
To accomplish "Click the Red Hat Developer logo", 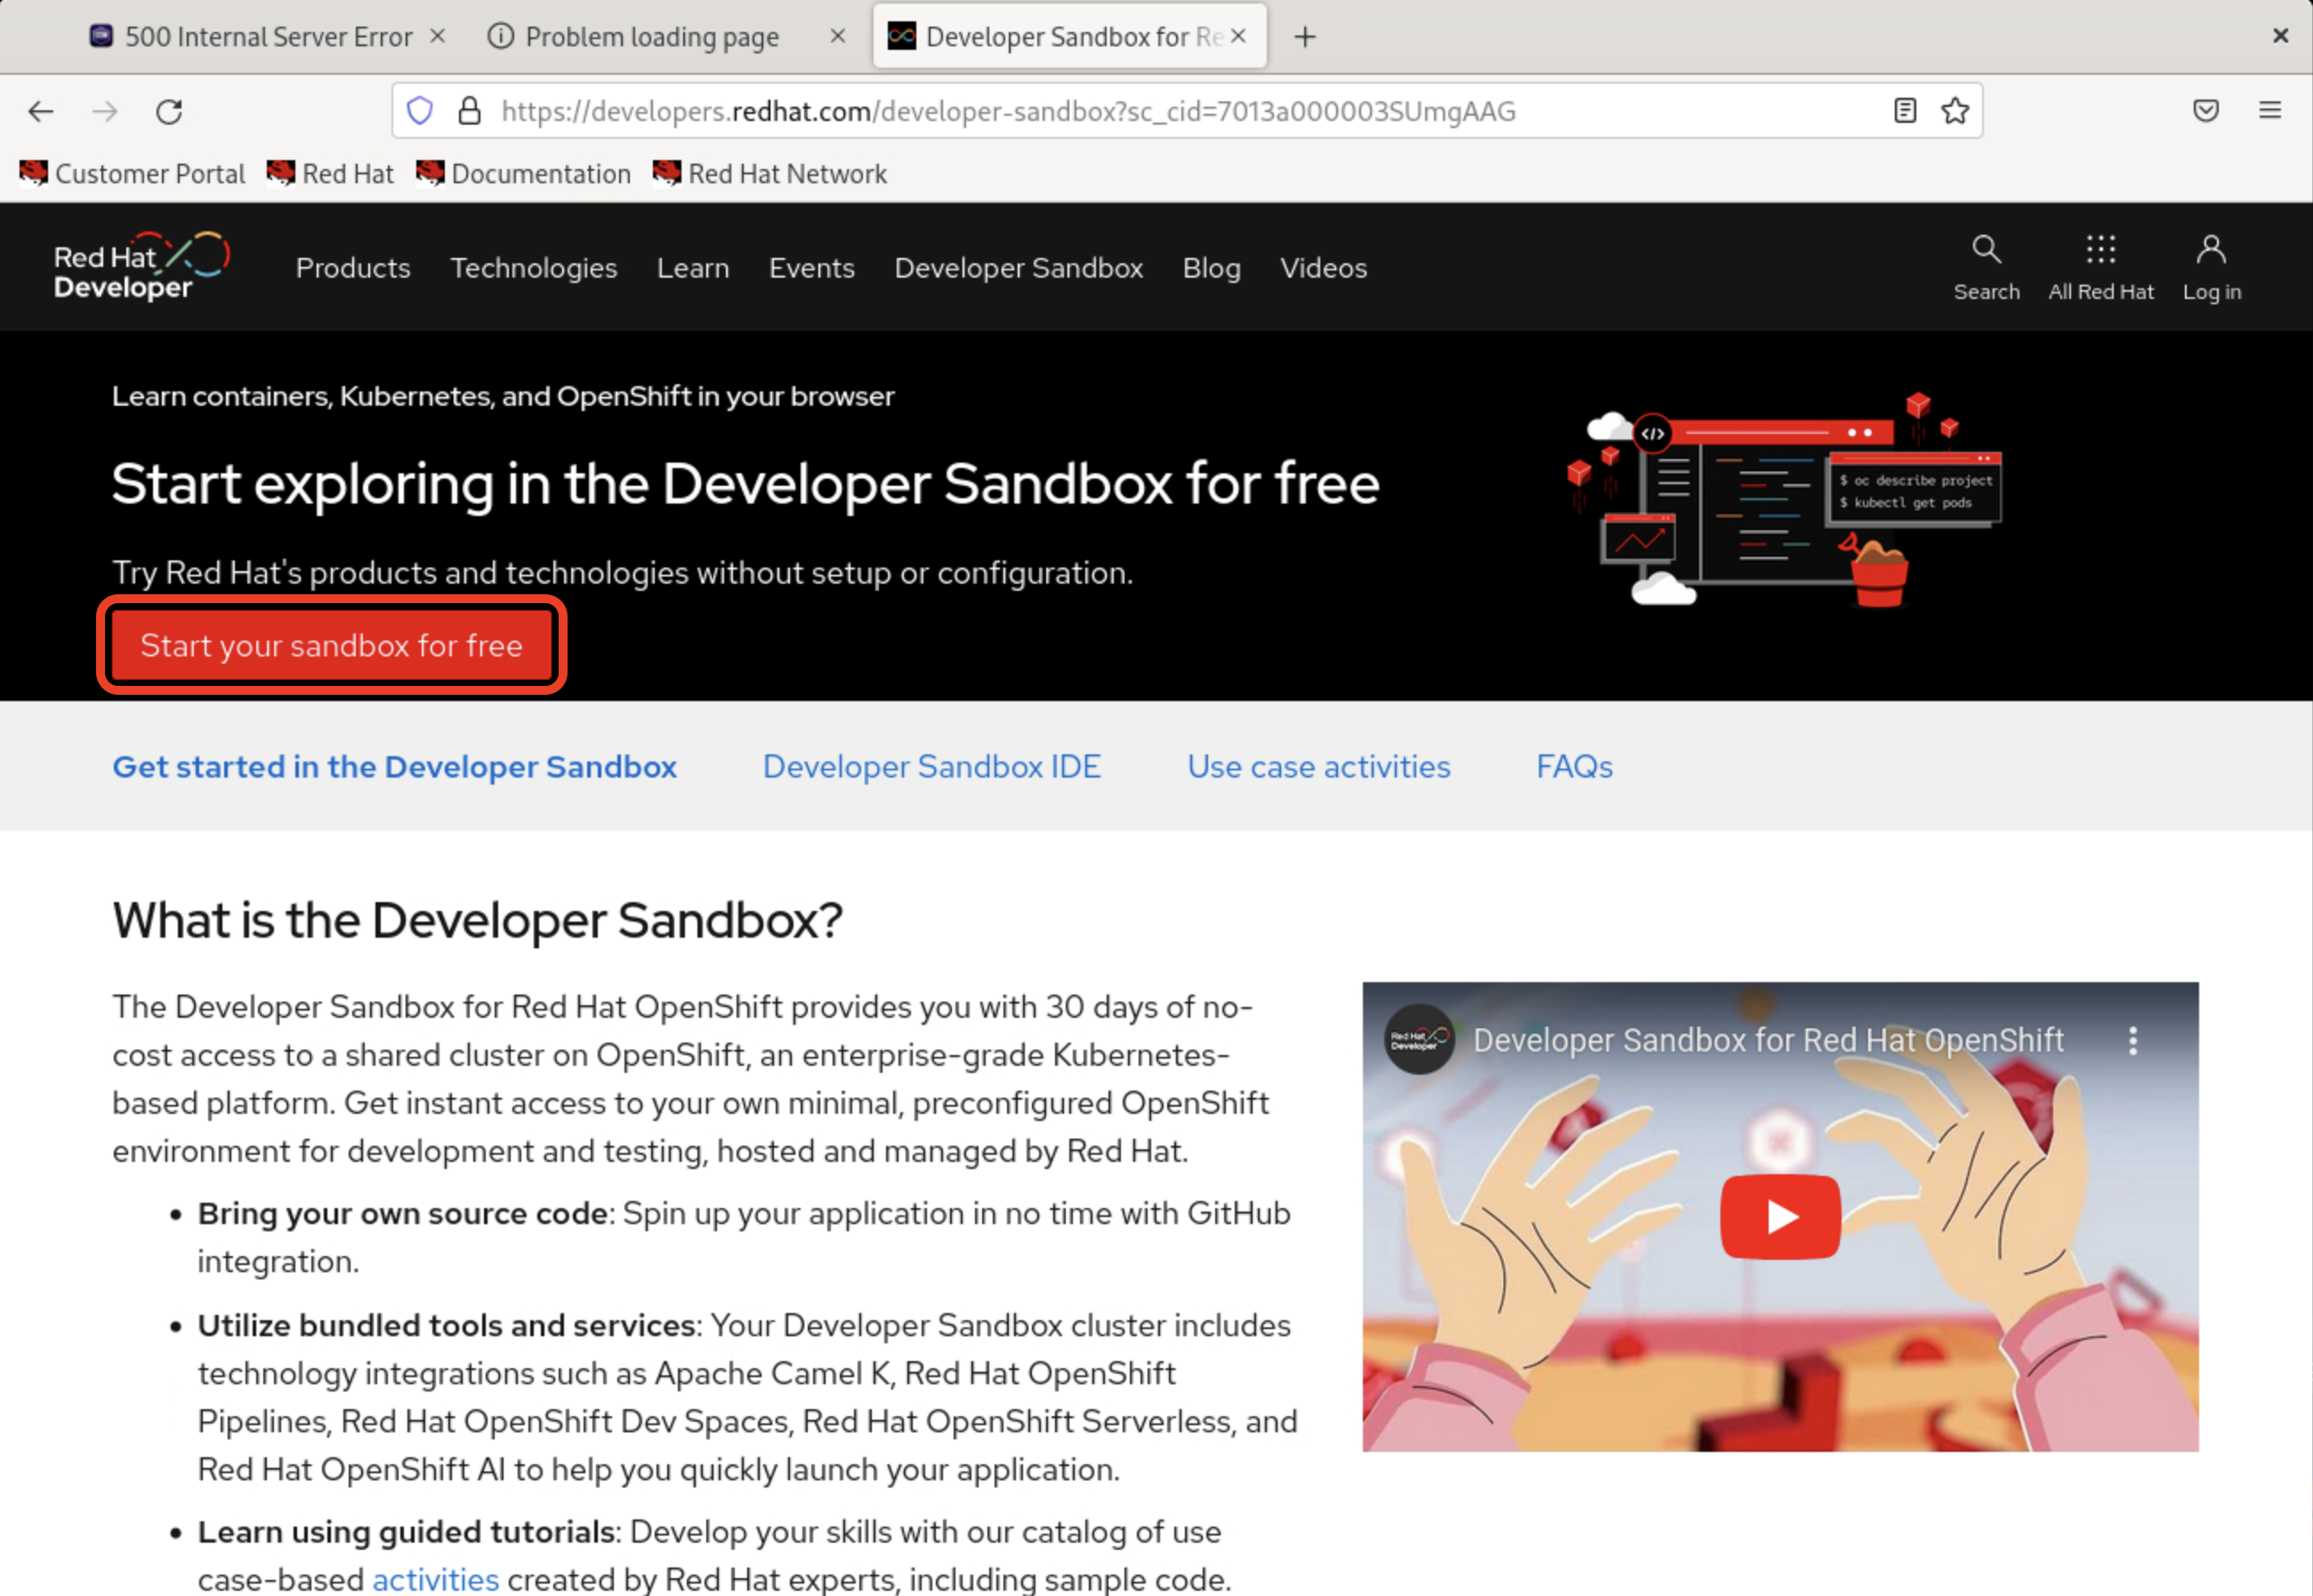I will click(x=142, y=267).
